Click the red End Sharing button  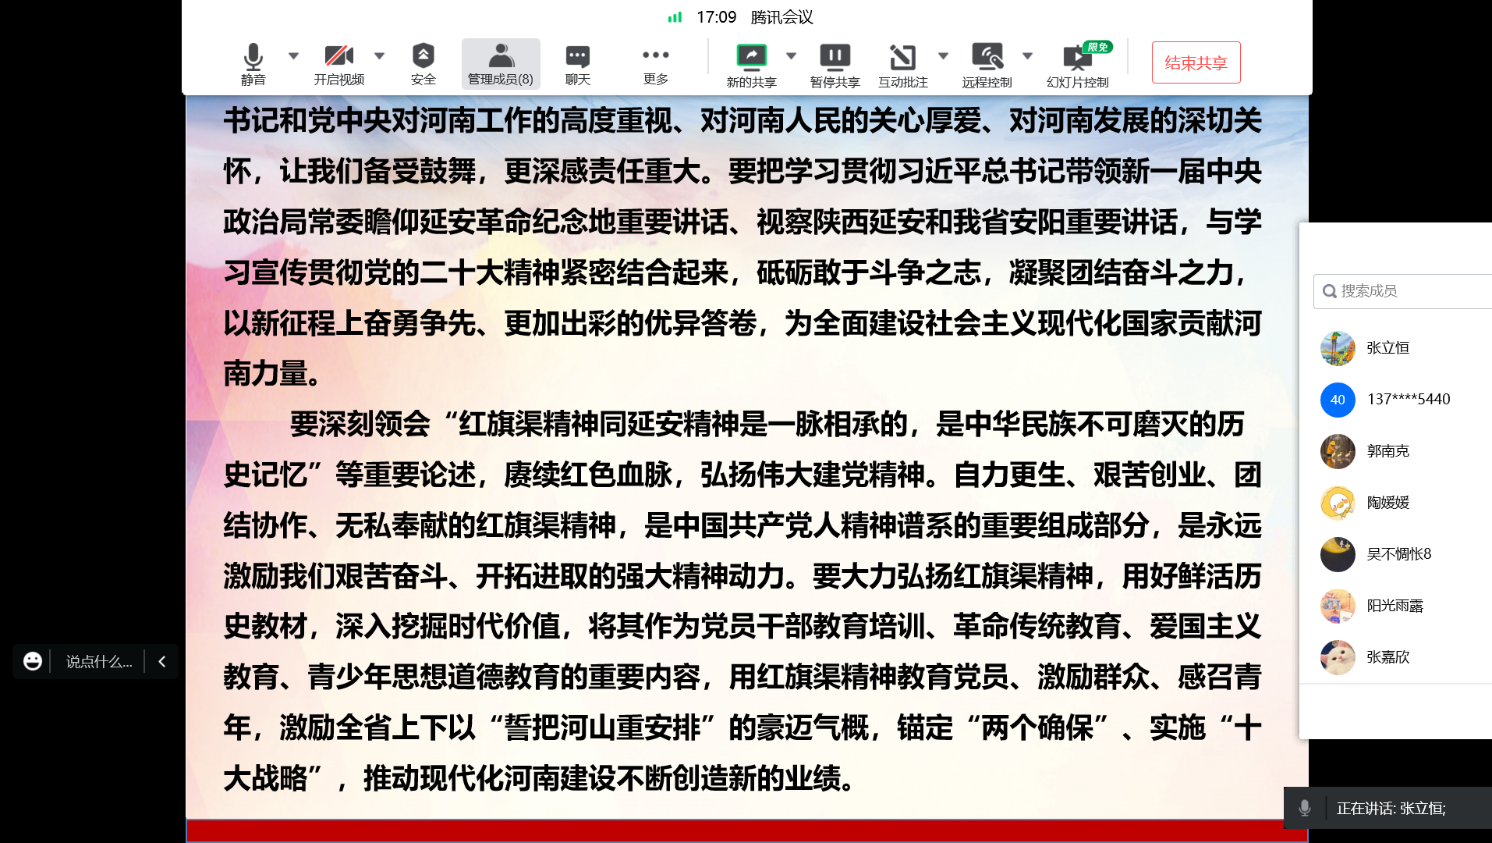[1196, 63]
